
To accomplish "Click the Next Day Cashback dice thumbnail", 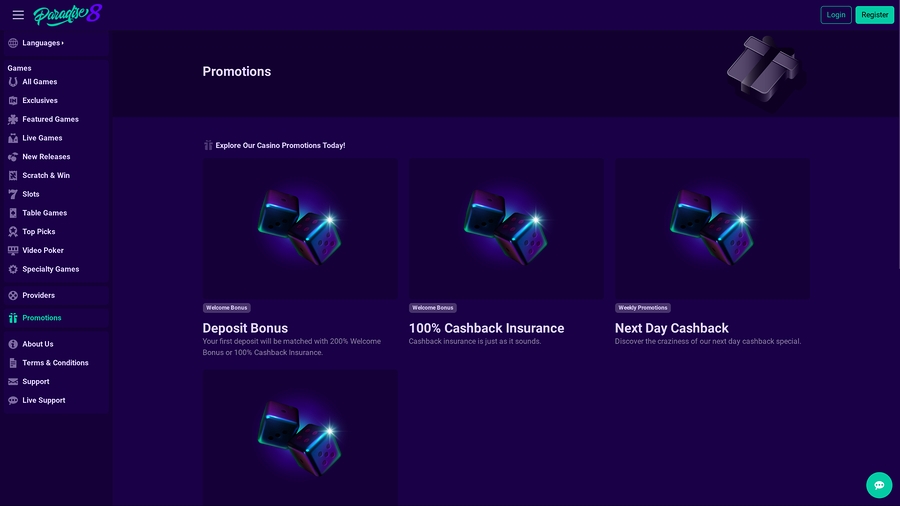I will [712, 228].
